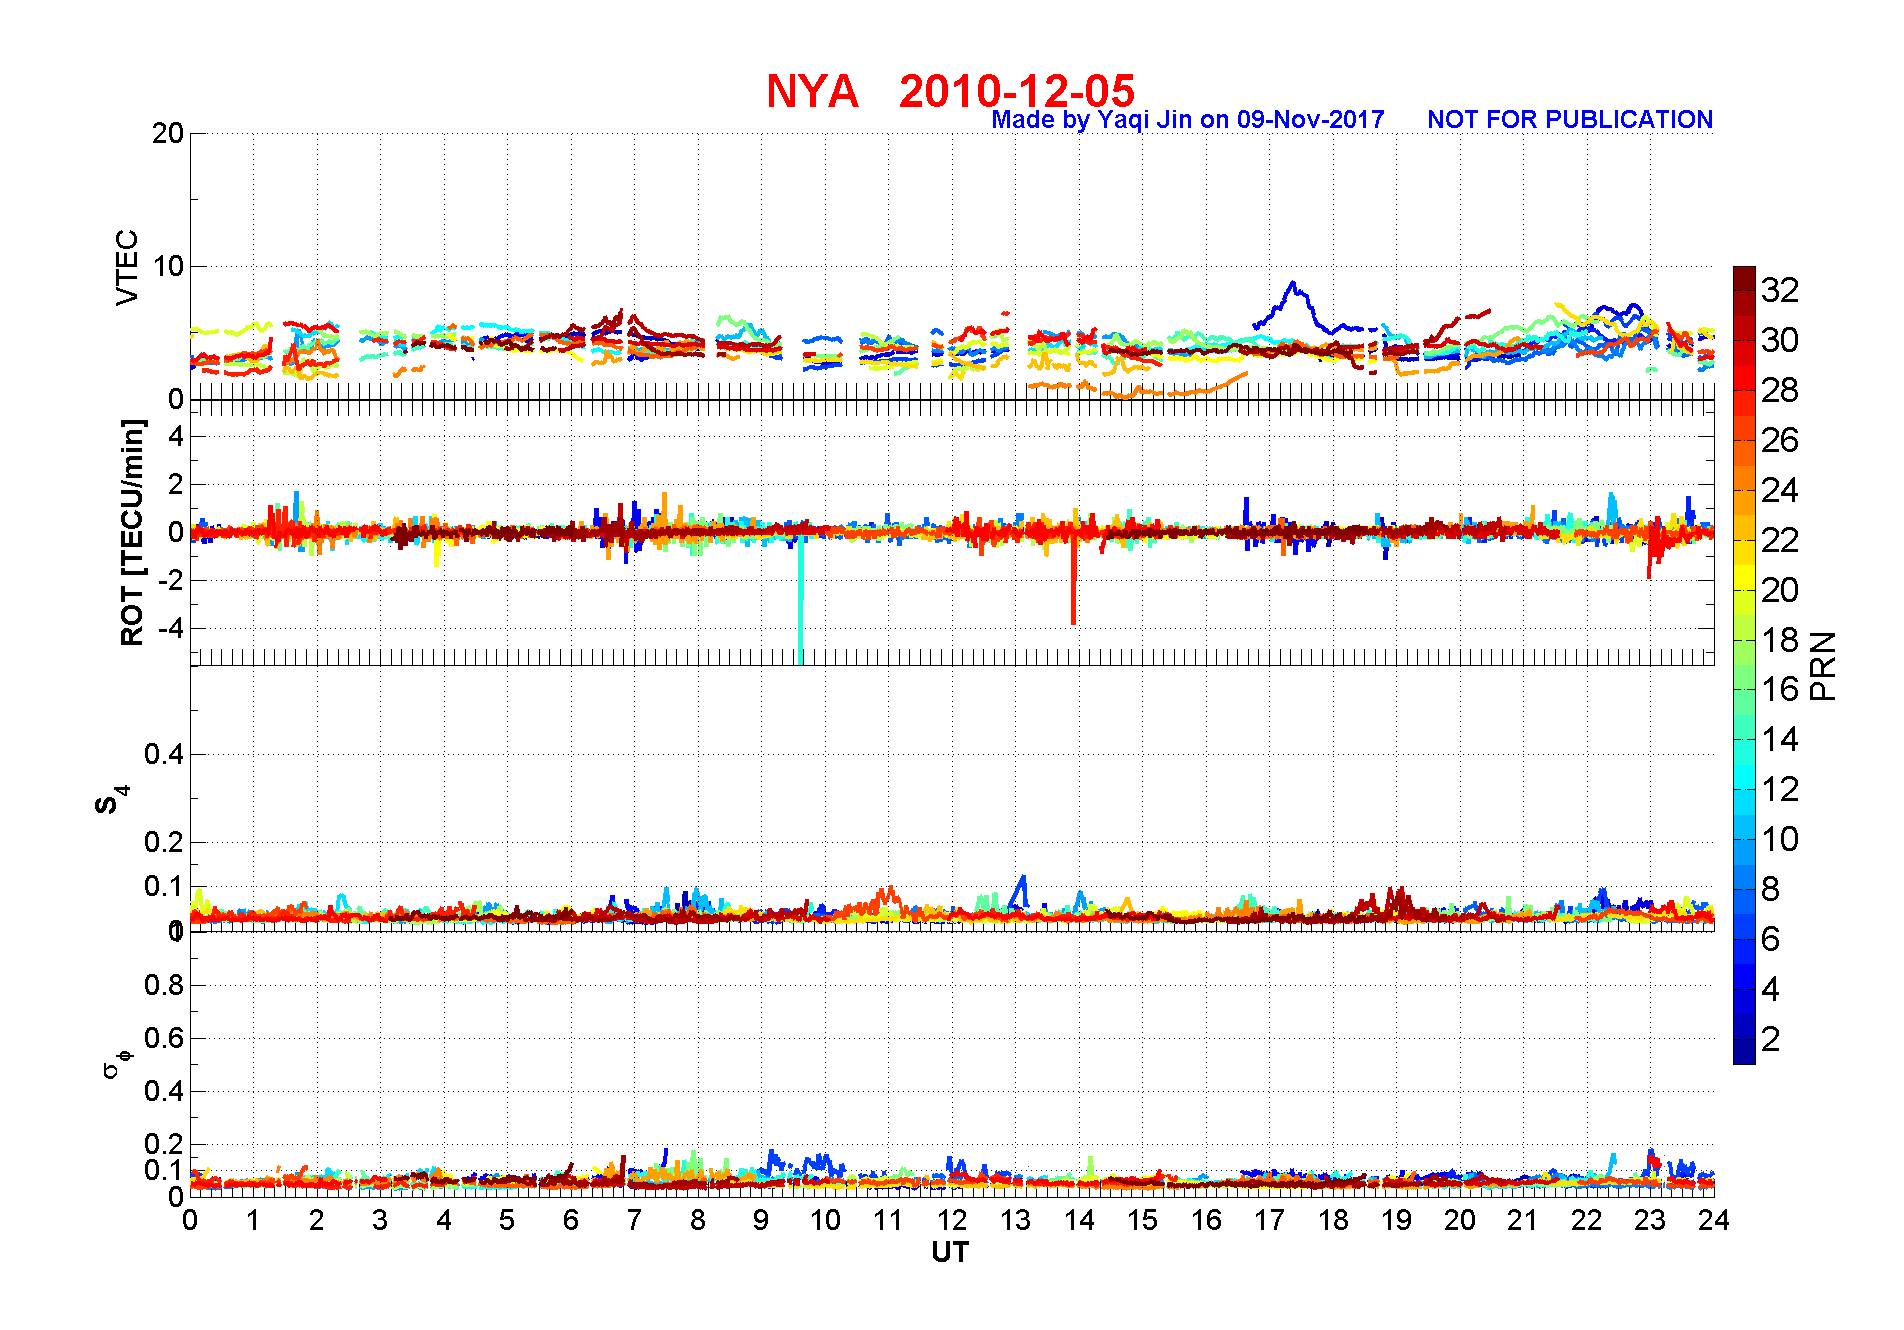
Task: Select the "6" tick on the PRN colorbar
Action: (x=1771, y=939)
